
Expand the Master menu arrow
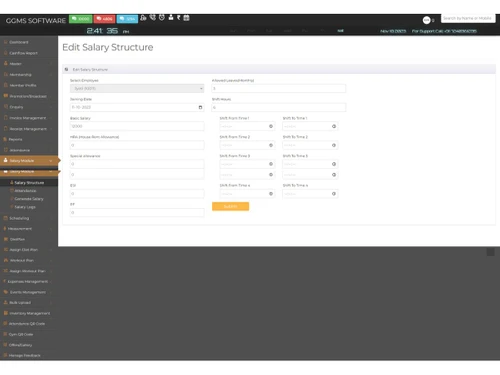pos(51,64)
